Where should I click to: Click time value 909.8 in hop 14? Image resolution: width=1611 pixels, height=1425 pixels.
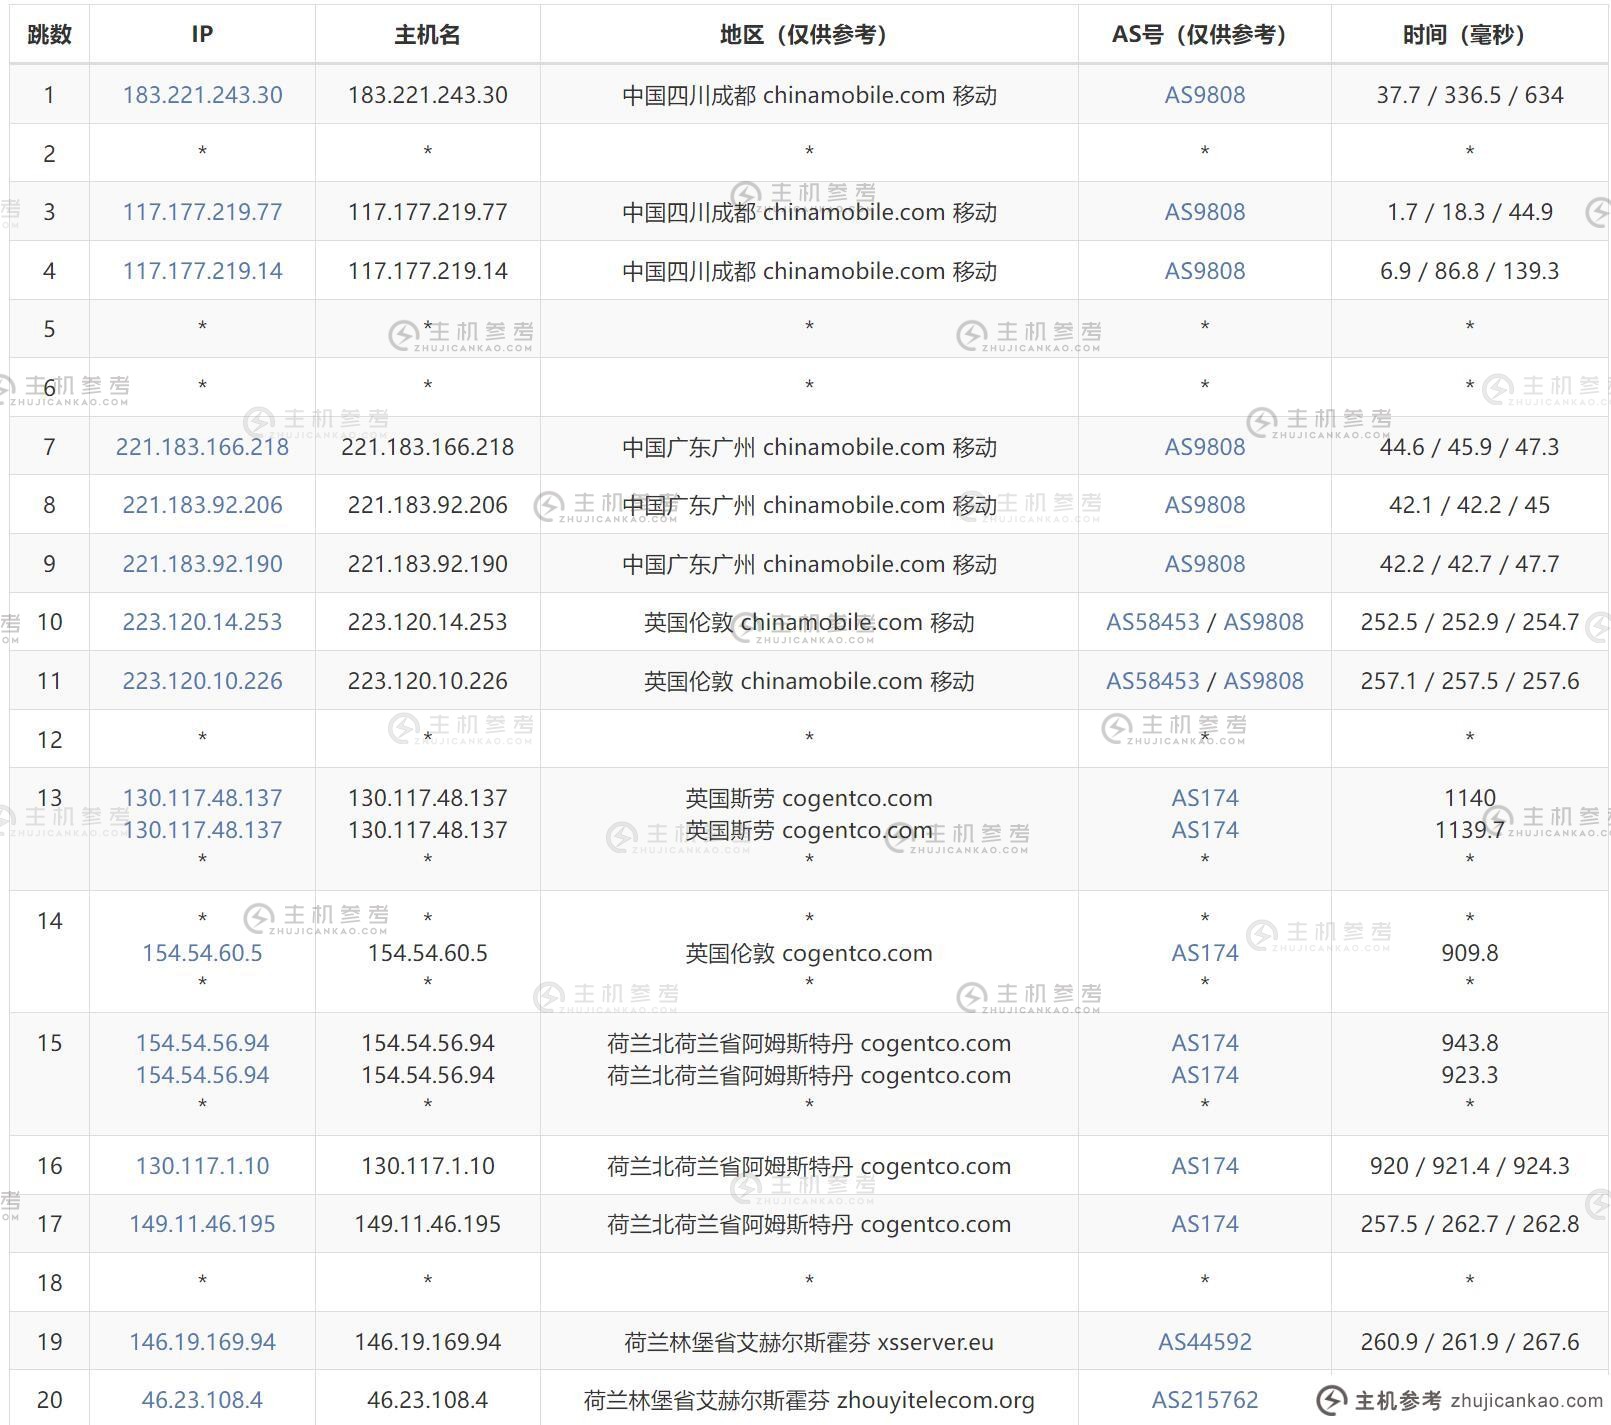click(1470, 953)
